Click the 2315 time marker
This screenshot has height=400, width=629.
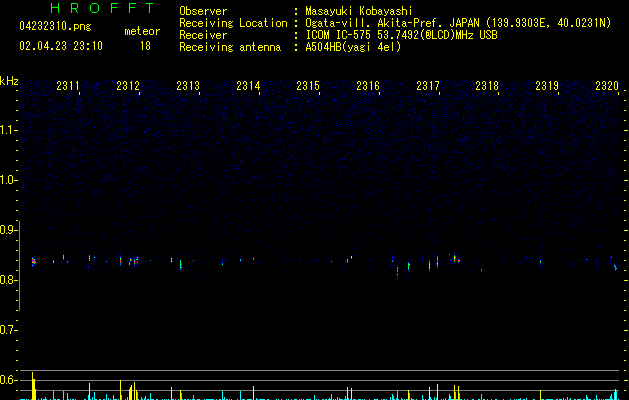click(x=308, y=86)
